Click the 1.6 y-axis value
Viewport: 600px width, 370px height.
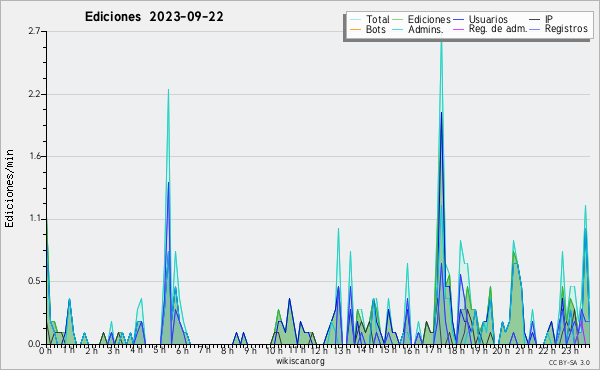coord(36,156)
